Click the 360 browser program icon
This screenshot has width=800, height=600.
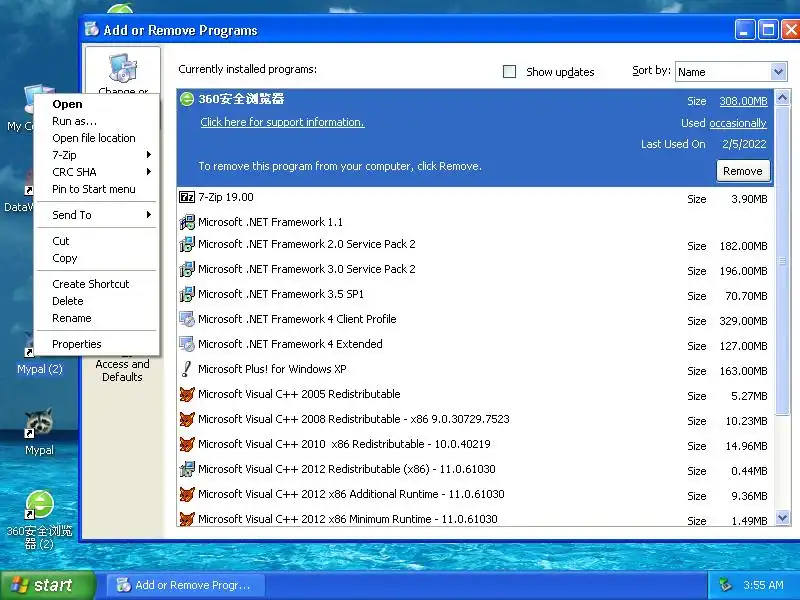(x=187, y=99)
